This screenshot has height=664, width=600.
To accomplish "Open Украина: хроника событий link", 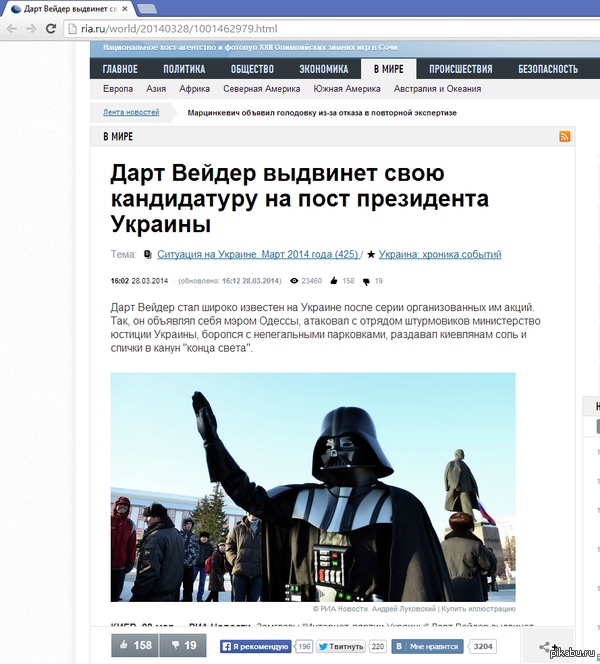I will (x=440, y=255).
